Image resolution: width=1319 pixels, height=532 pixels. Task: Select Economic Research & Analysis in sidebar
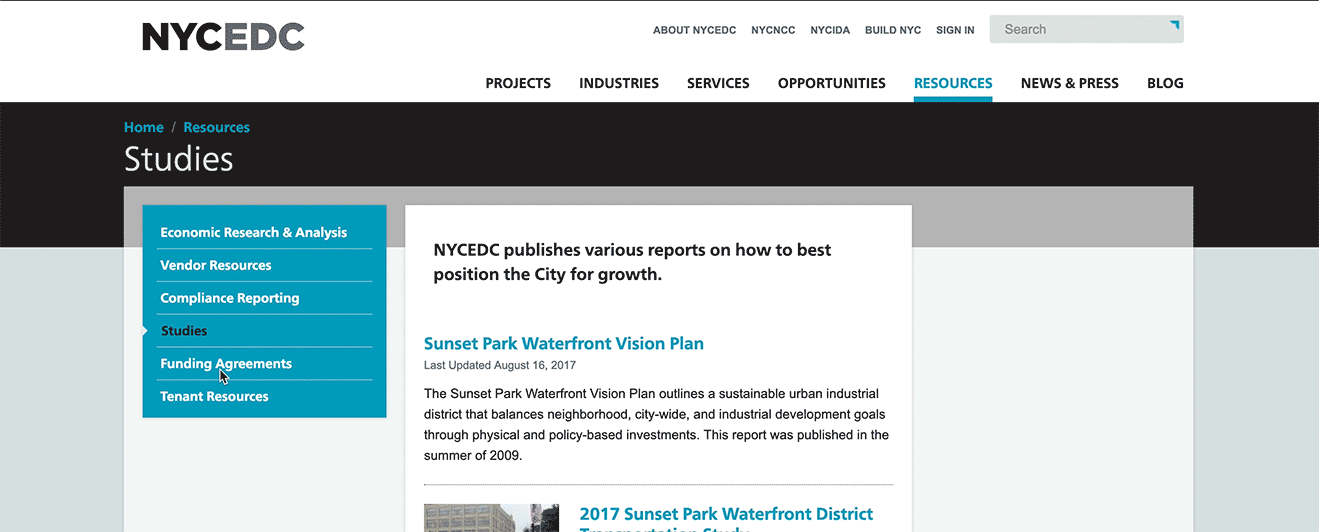tap(254, 232)
